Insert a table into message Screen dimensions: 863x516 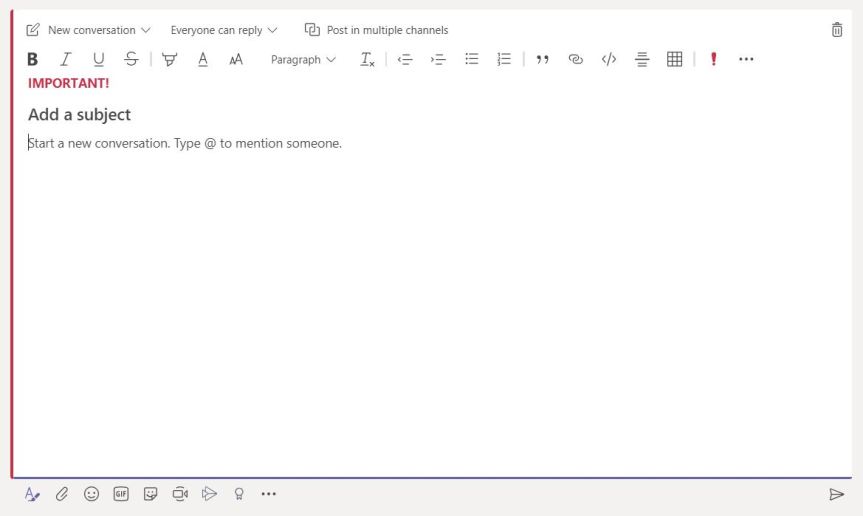[x=674, y=59]
